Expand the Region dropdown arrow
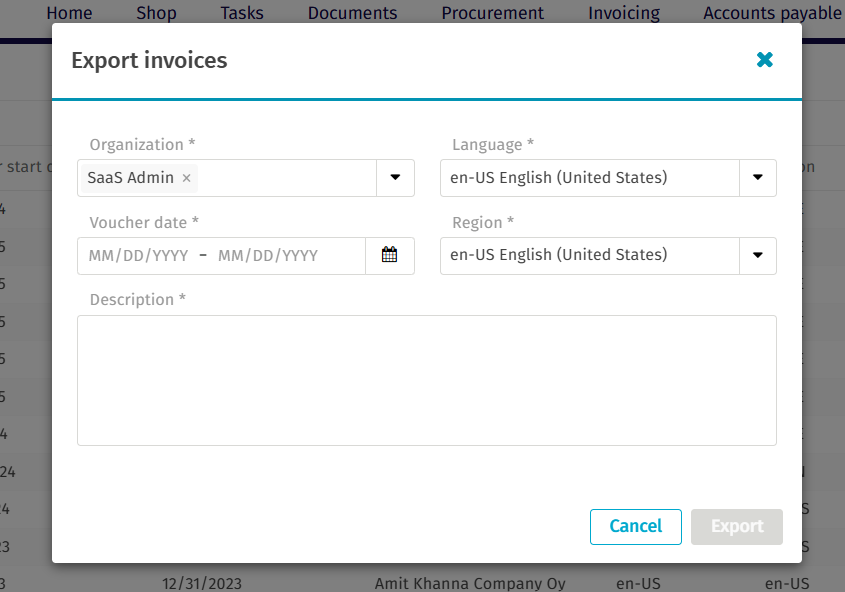845x592 pixels. click(x=757, y=255)
